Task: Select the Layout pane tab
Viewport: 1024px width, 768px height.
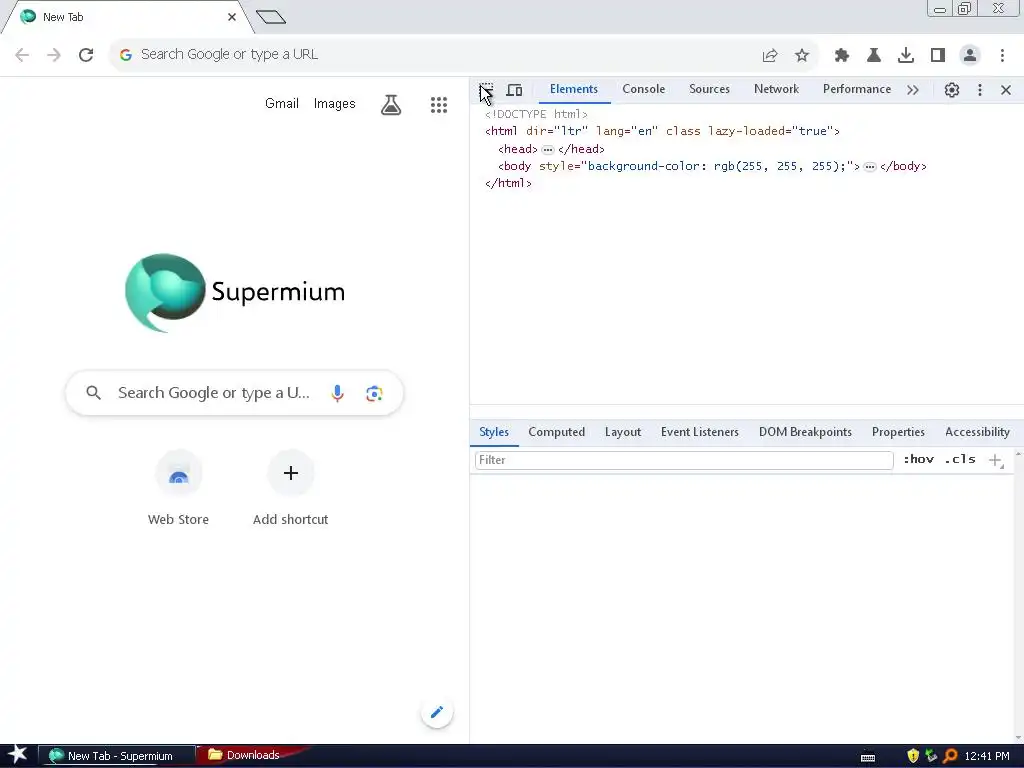Action: point(622,432)
